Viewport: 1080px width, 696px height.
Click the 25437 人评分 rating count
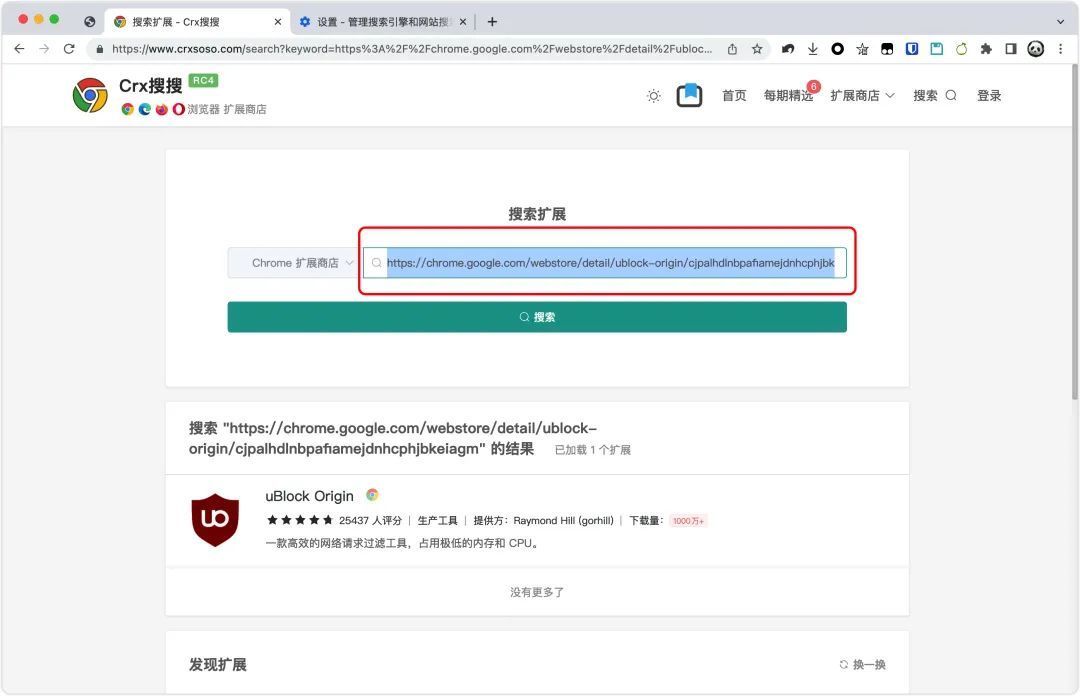[370, 520]
